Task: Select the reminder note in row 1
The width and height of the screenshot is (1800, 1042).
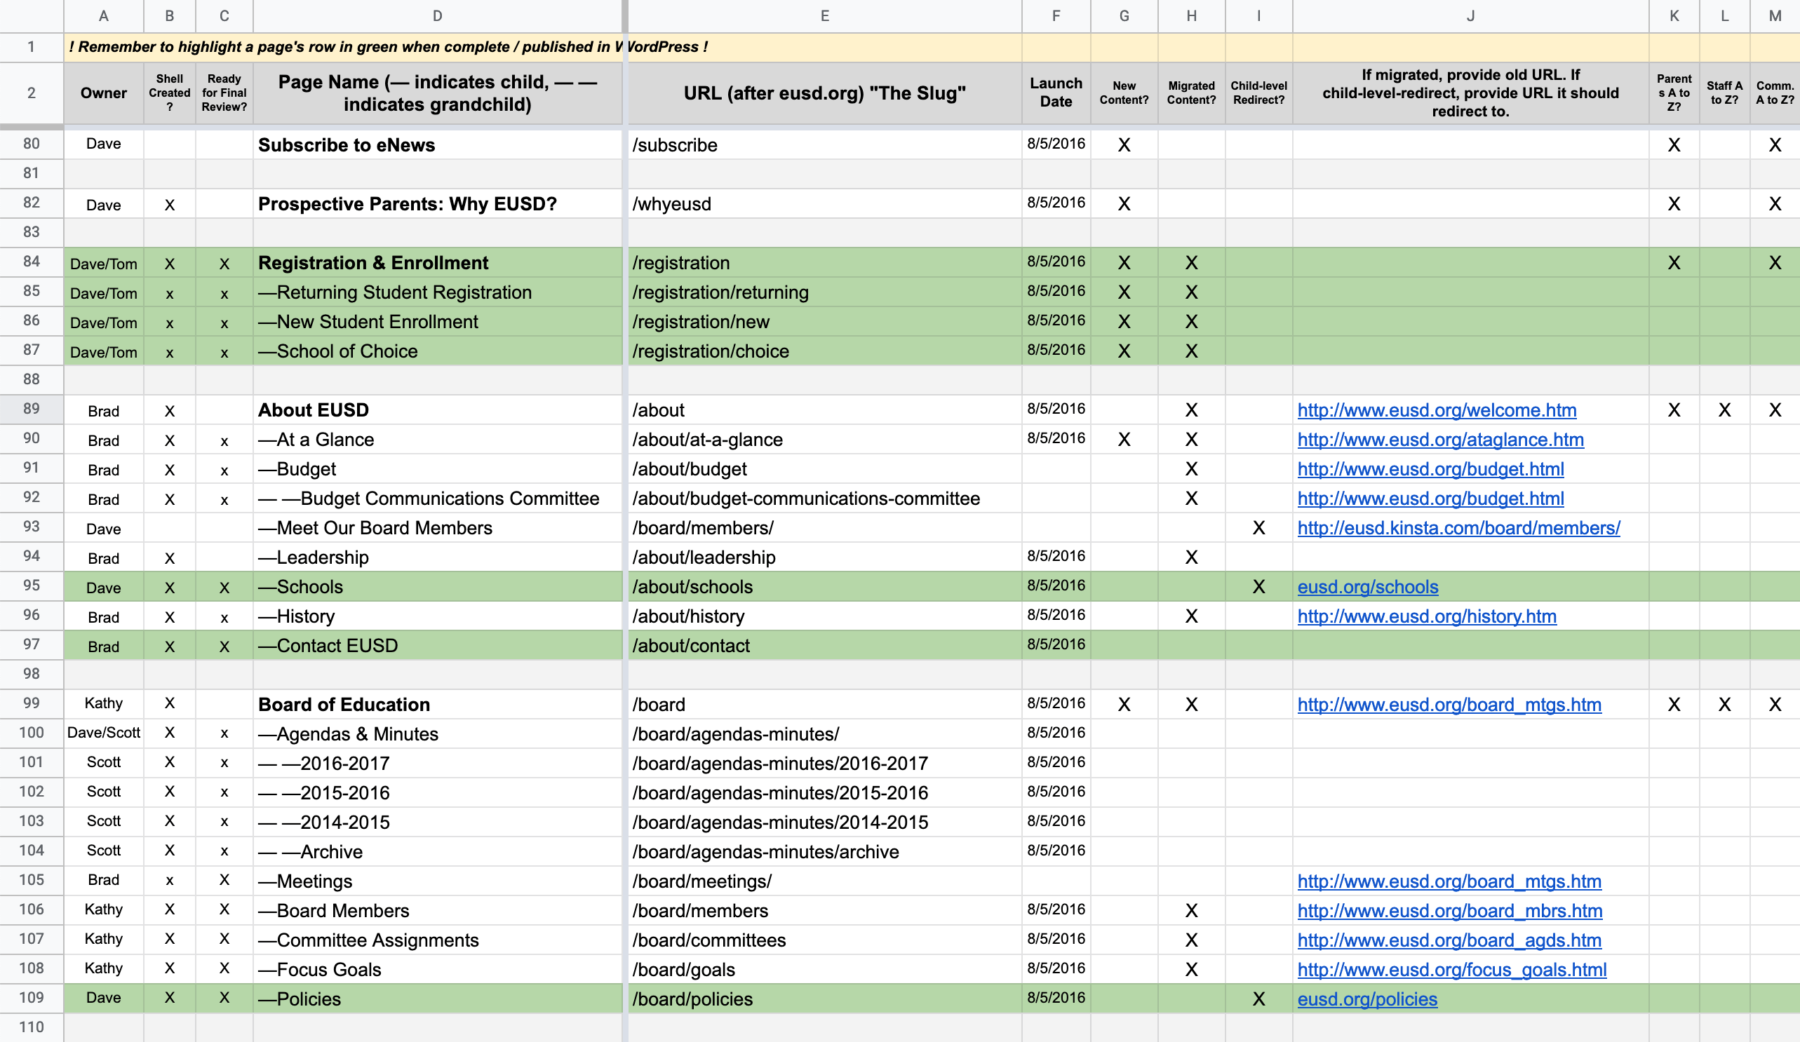Action: [388, 47]
